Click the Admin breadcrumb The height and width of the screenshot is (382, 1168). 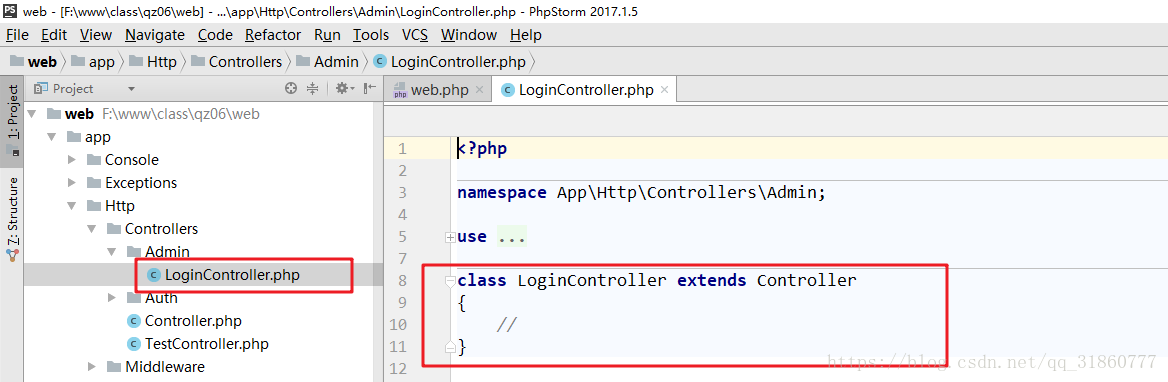pyautogui.click(x=327, y=62)
